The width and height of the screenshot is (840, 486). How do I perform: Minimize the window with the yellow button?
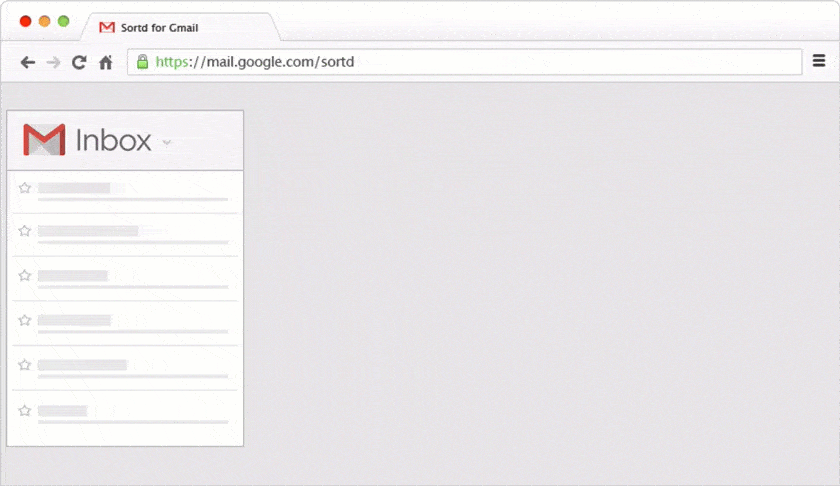(44, 21)
